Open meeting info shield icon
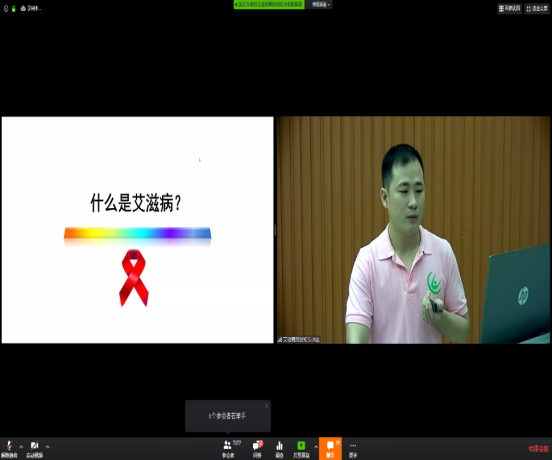Viewport: 552px width, 460px height. coord(6,8)
